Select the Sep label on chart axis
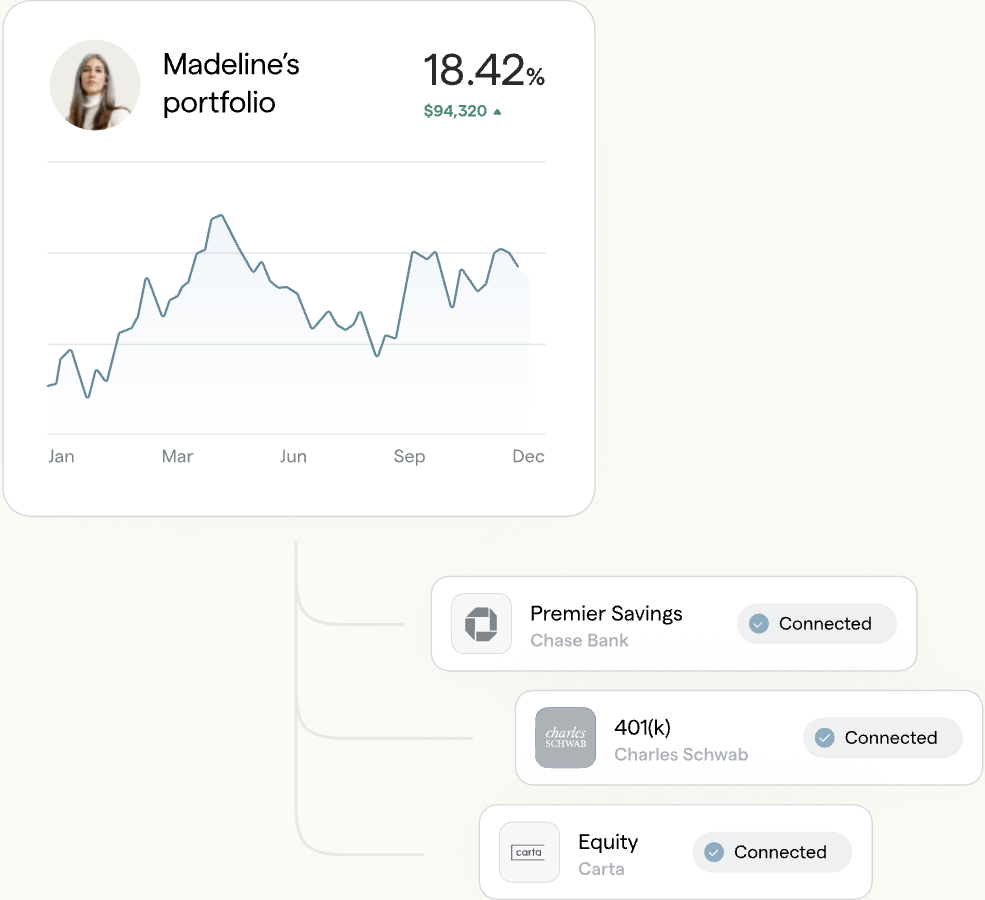This screenshot has height=900, width=985. click(409, 457)
